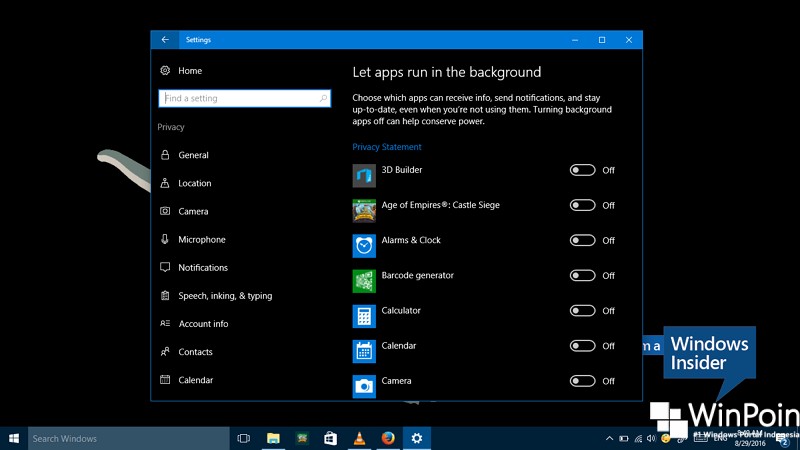Switch on Barcode generator background toggle
The width and height of the screenshot is (800, 450).
582,276
